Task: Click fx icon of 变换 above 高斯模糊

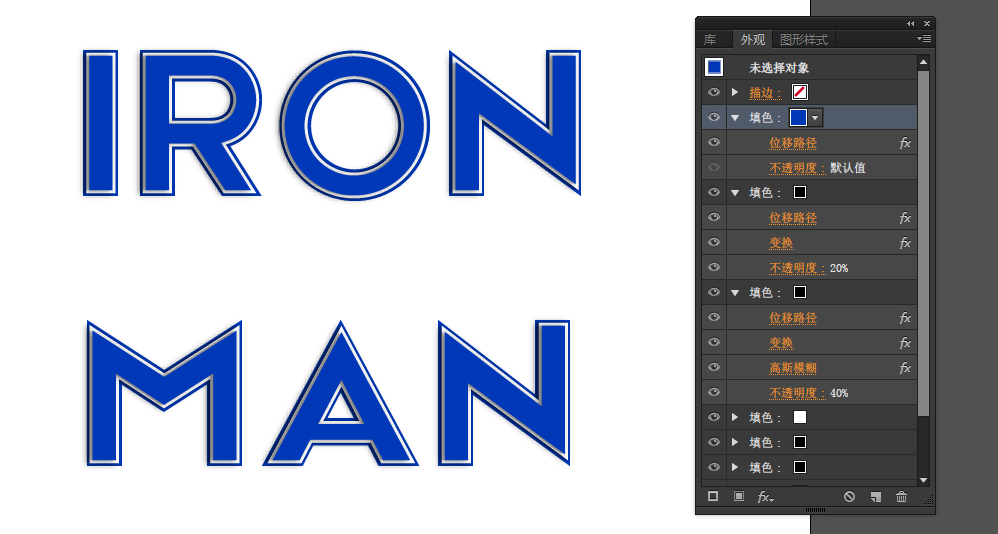Action: click(x=905, y=344)
